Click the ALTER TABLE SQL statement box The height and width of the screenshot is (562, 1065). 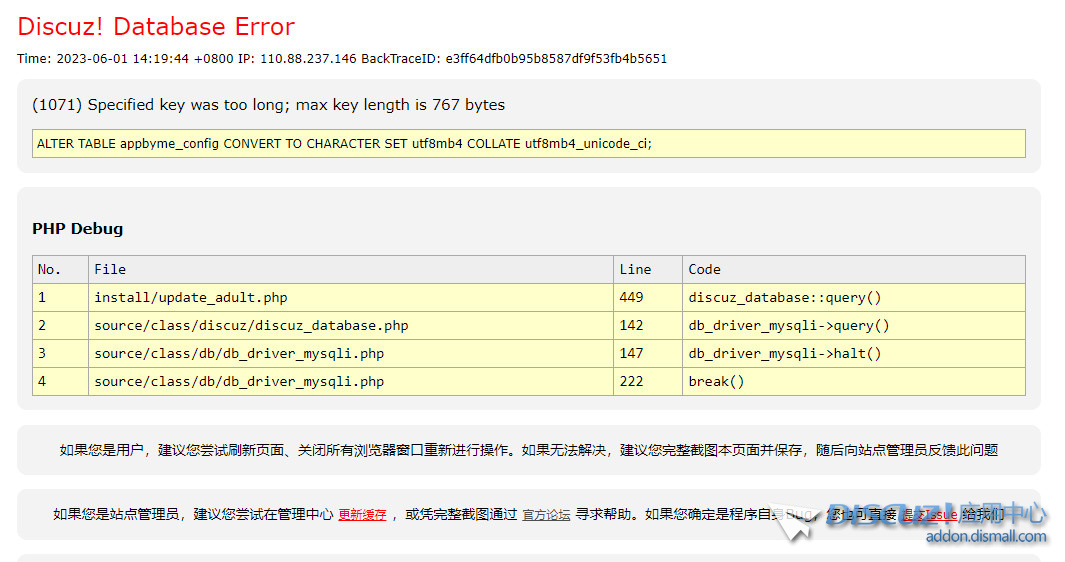pyautogui.click(x=528, y=144)
